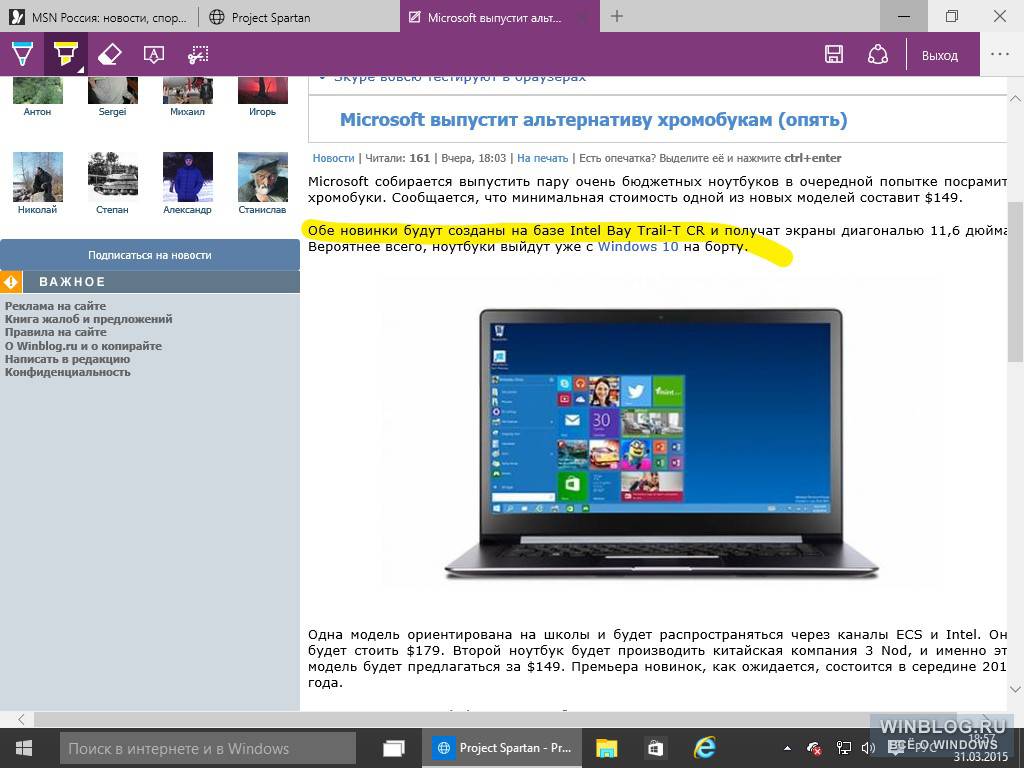Screen dimensions: 1024x768
Task: Open Михаил's avatar thumbnail
Action: [187, 91]
